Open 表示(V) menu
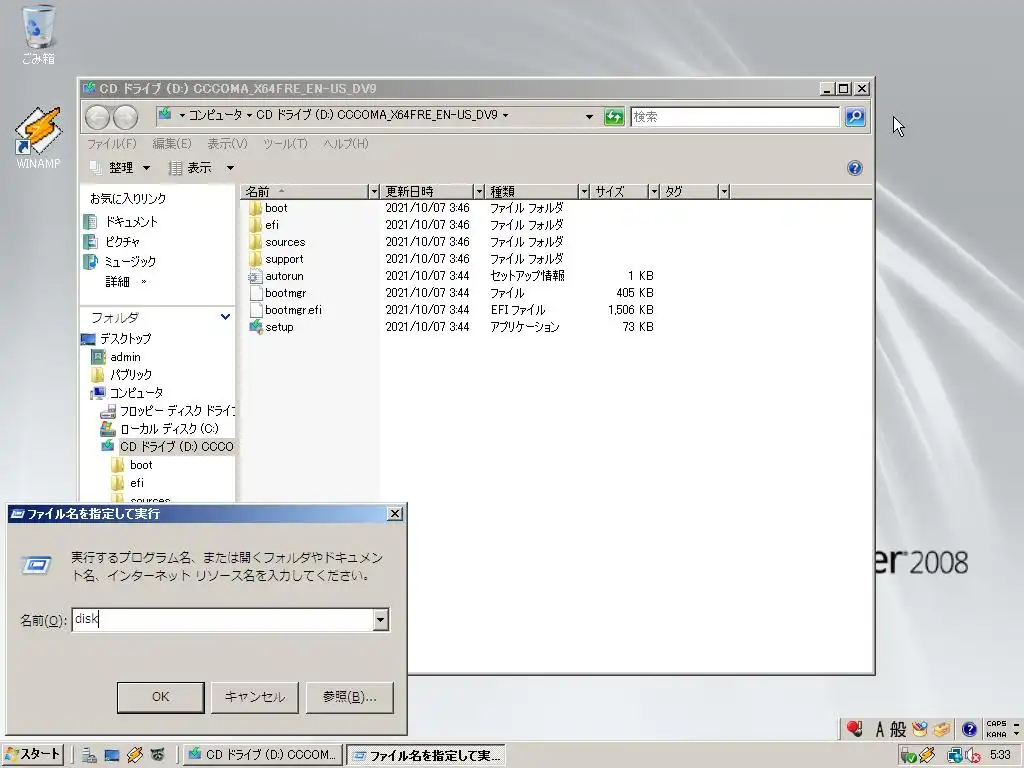The image size is (1024, 768). tap(227, 144)
